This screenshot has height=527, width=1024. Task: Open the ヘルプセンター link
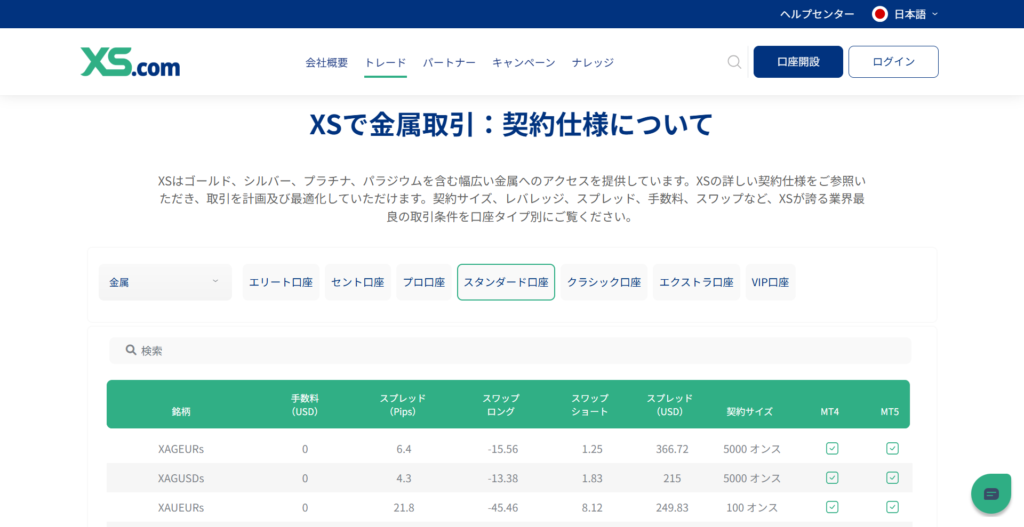point(817,14)
